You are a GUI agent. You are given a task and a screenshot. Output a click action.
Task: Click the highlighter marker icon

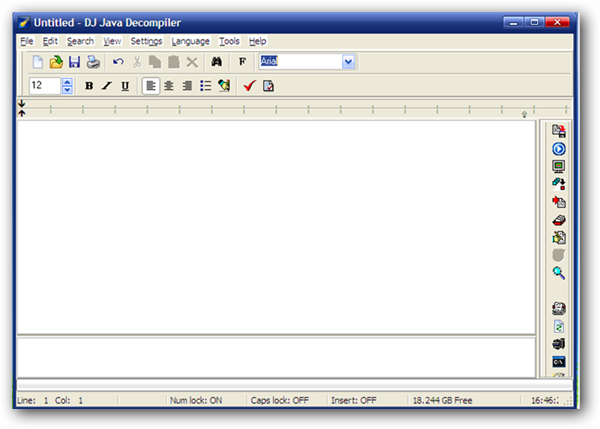coord(224,86)
